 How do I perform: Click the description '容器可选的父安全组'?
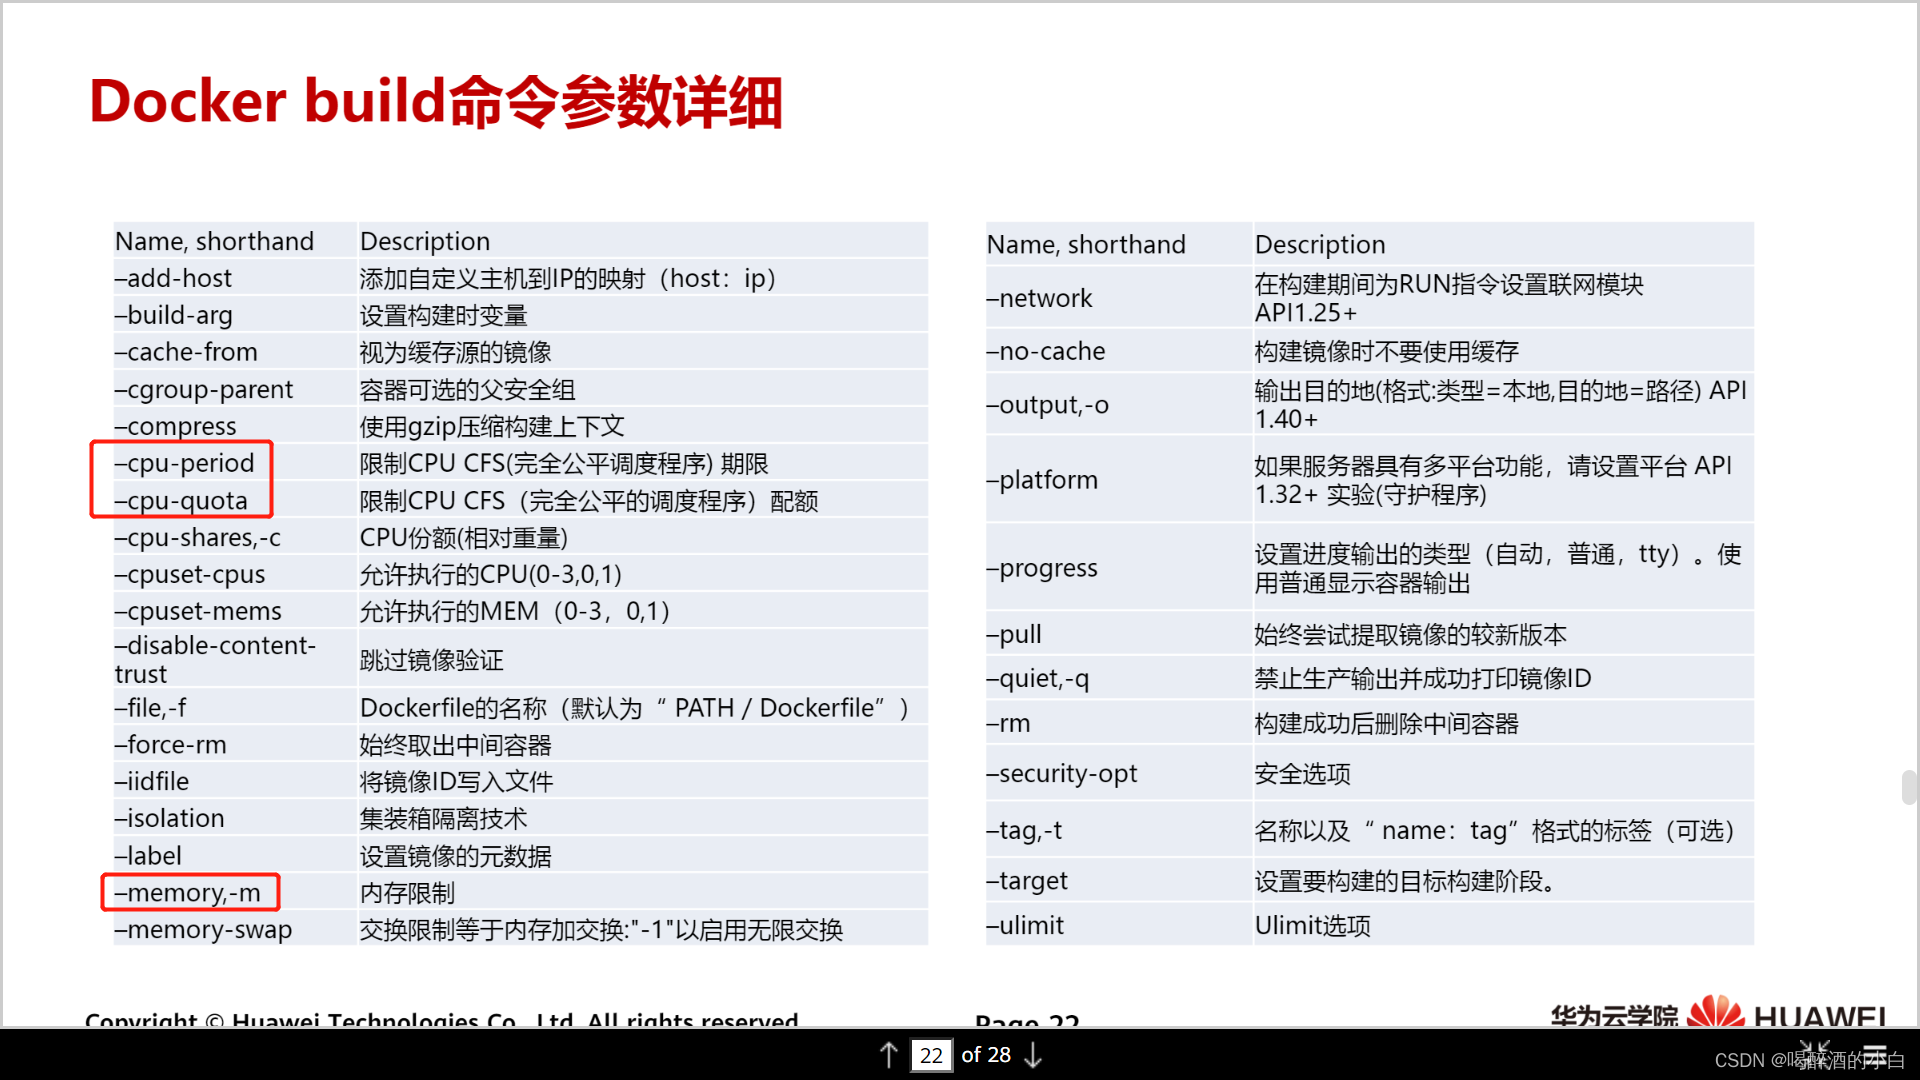(x=467, y=389)
